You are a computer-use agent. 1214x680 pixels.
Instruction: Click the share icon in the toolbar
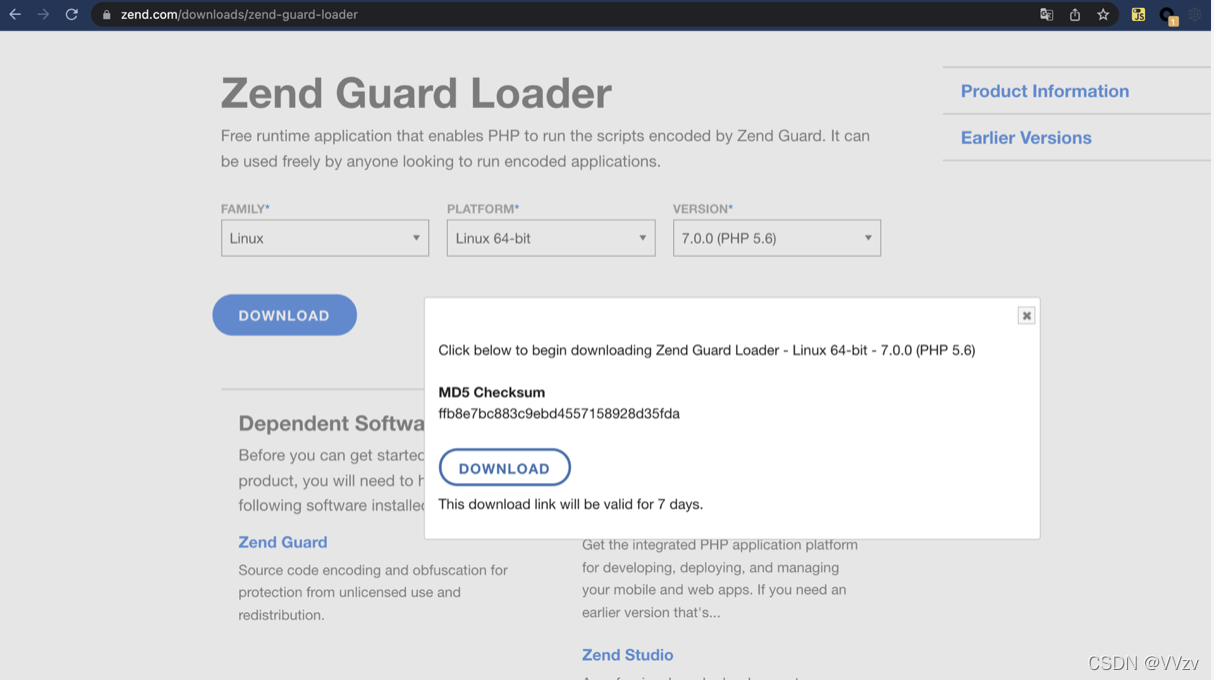point(1074,15)
